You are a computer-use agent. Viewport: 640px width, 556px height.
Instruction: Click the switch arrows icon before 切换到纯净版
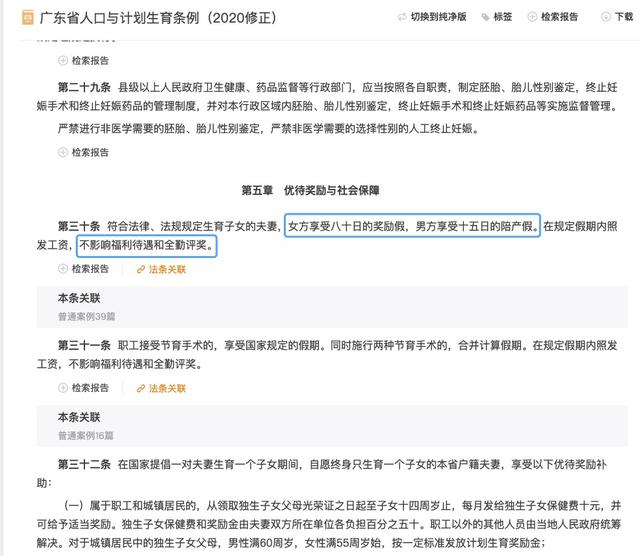point(402,17)
